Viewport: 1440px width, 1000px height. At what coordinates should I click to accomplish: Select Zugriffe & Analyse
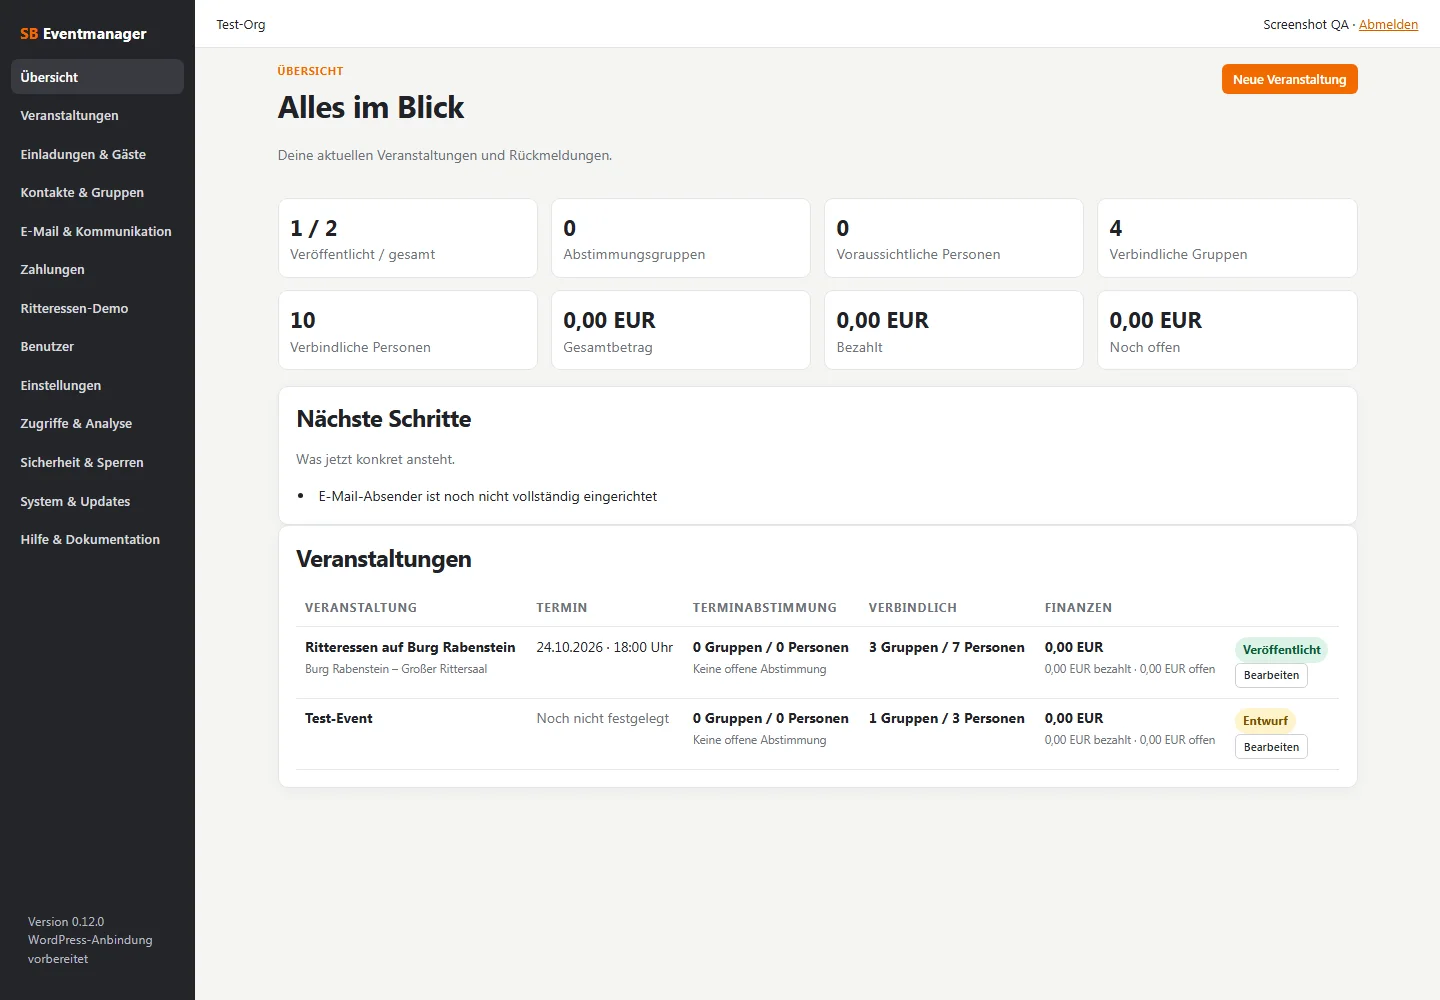[x=97, y=423]
